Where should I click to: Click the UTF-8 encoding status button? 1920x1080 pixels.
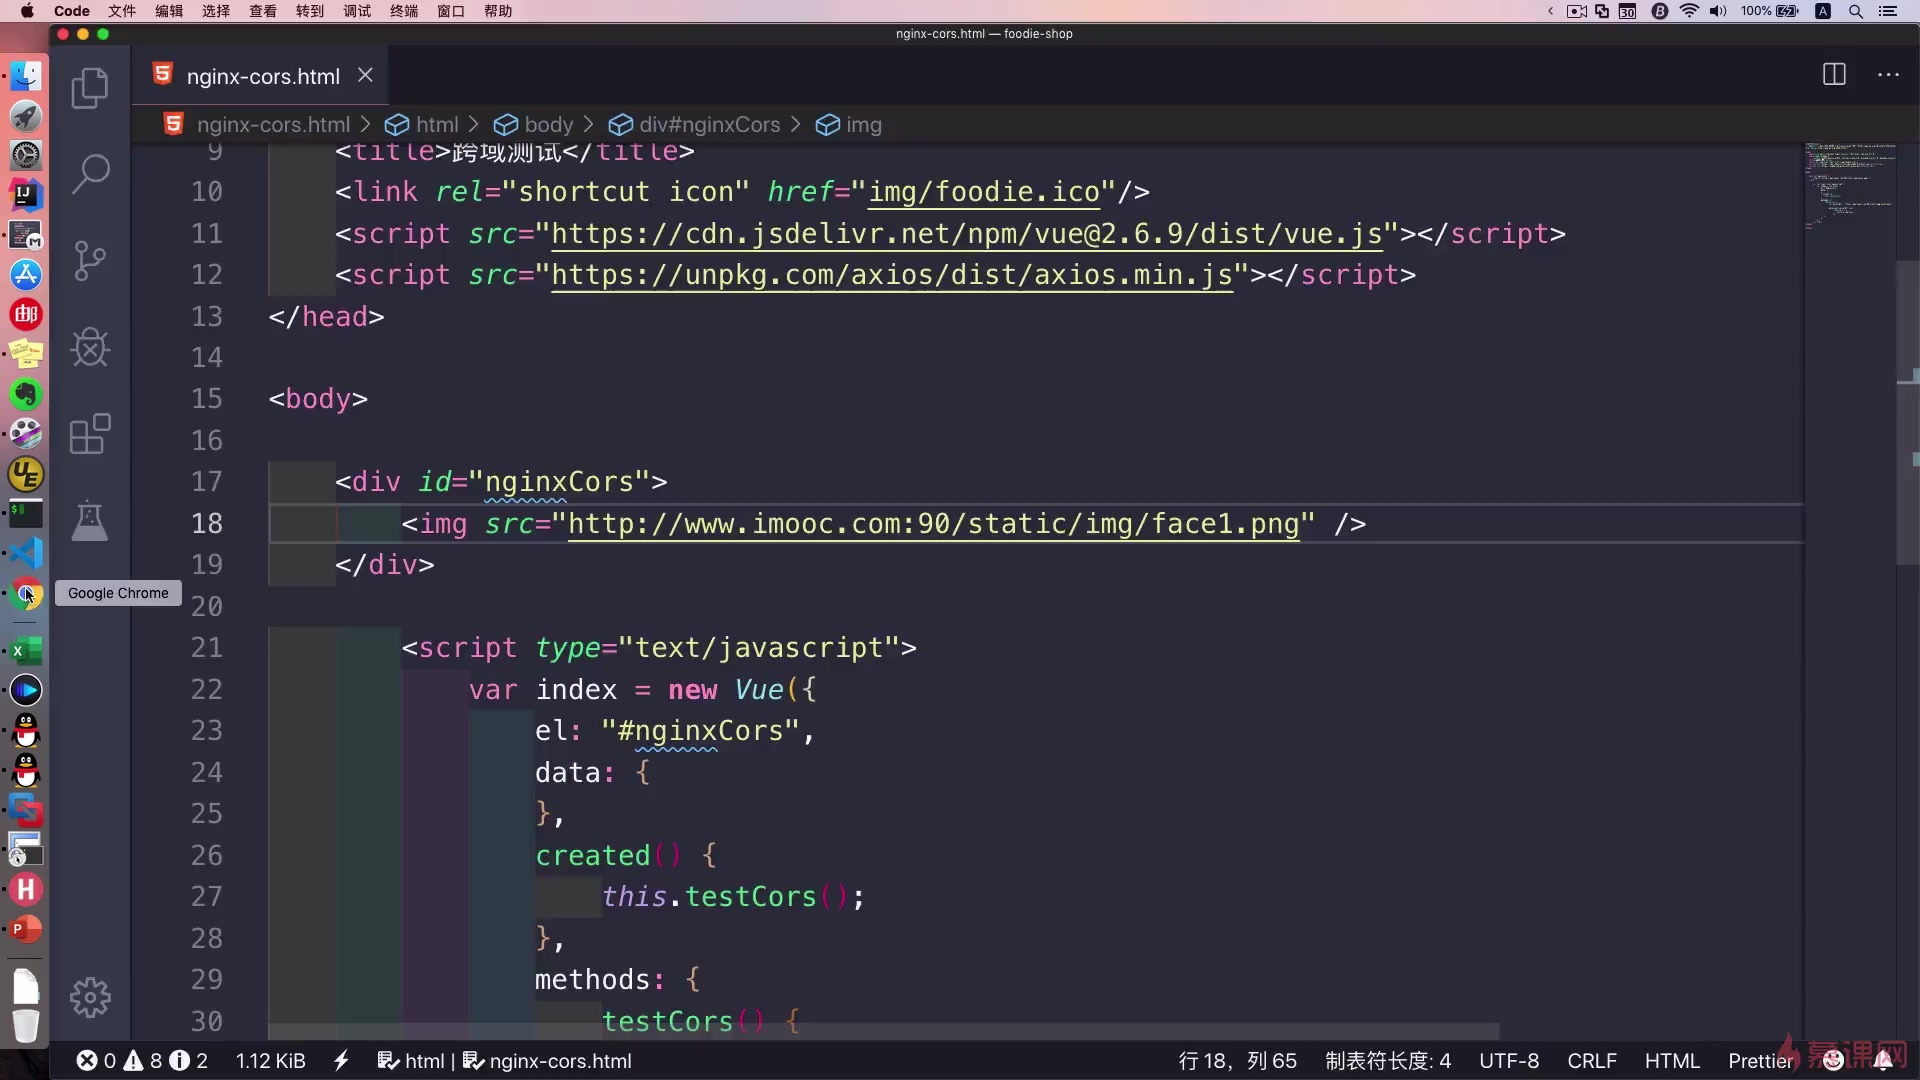[x=1508, y=1061]
